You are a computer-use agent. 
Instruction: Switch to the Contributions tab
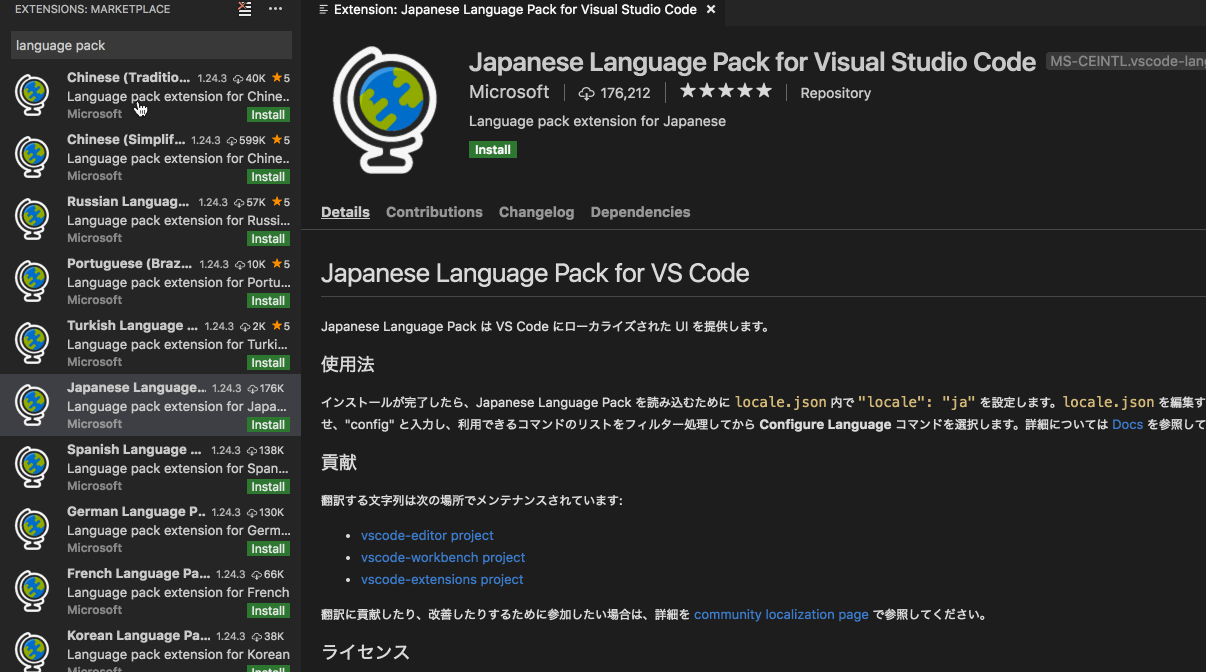pyautogui.click(x=434, y=212)
